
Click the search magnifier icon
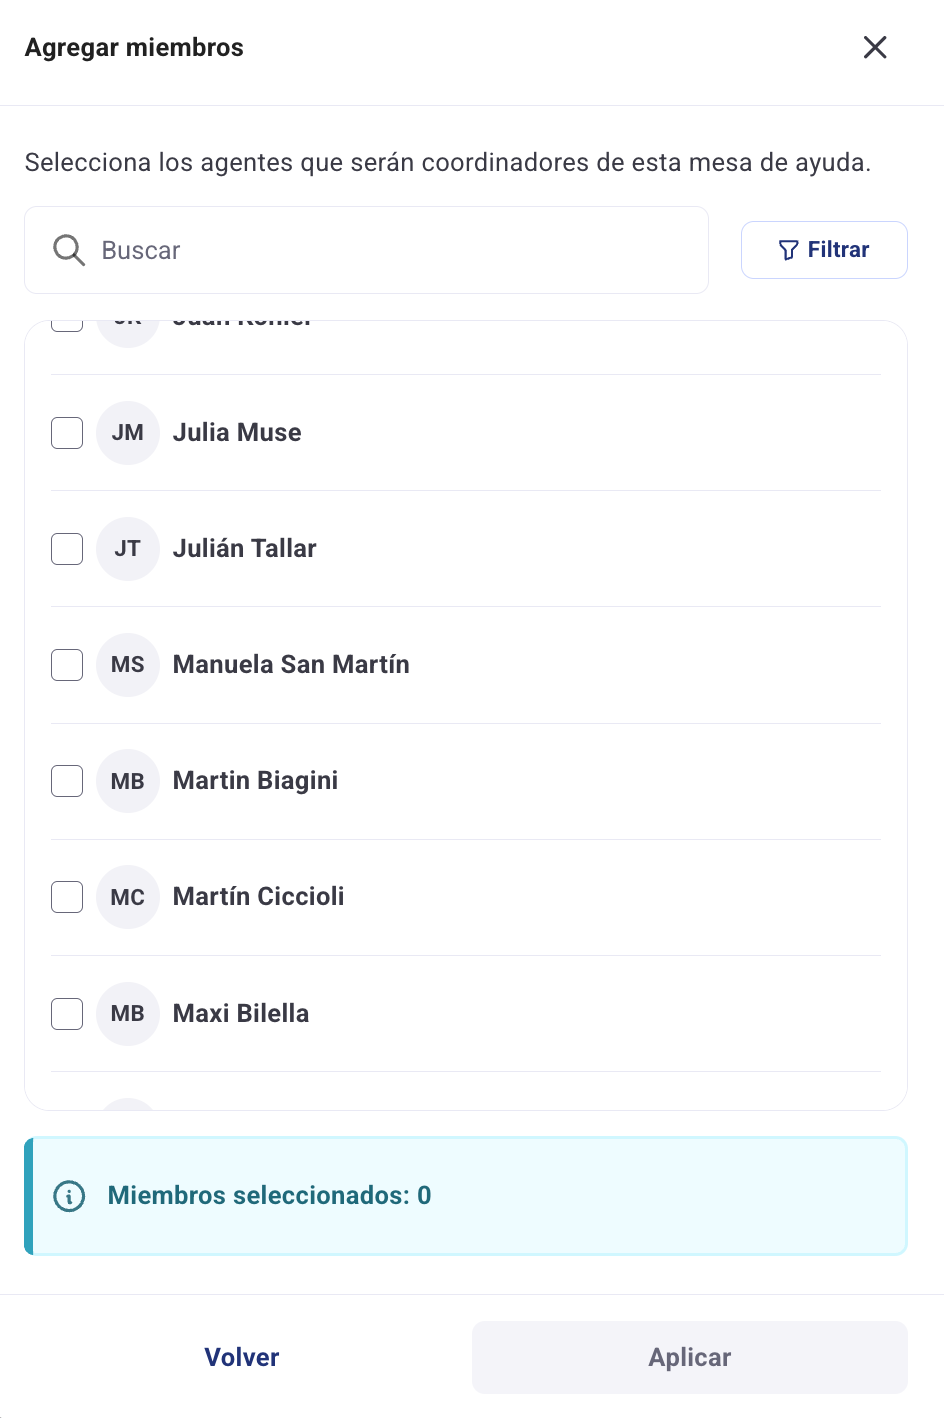tap(69, 250)
